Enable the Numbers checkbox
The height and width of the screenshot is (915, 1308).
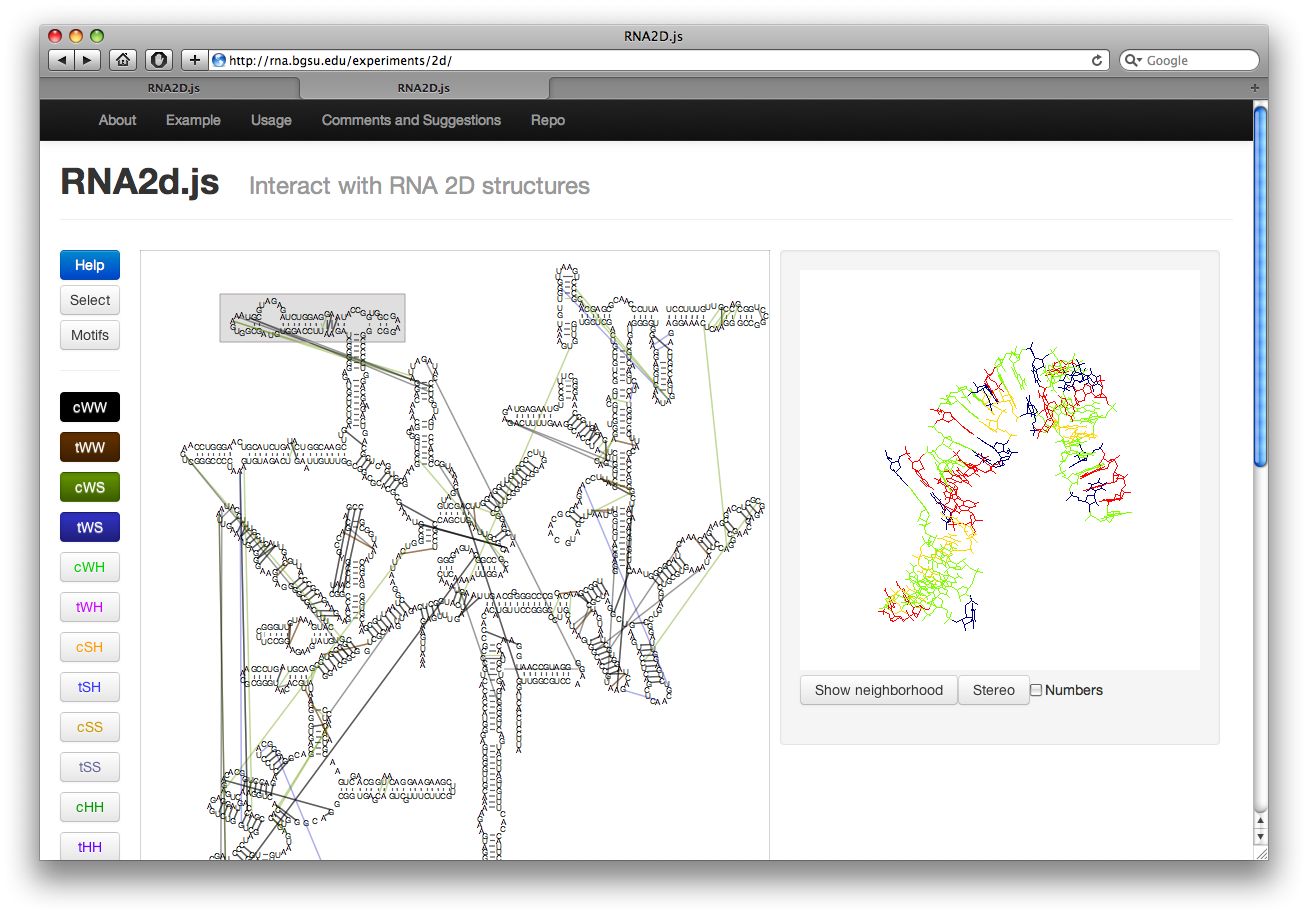1036,690
